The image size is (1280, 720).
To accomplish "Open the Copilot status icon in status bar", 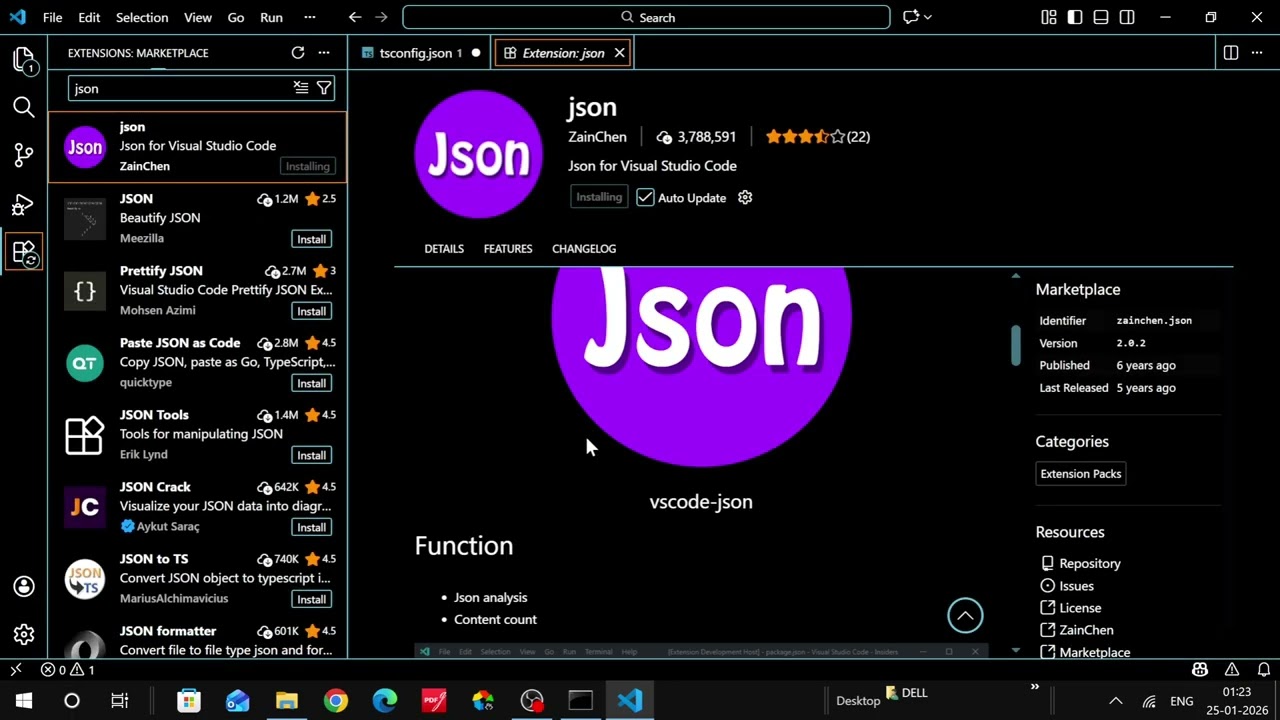I will click(x=1200, y=670).
